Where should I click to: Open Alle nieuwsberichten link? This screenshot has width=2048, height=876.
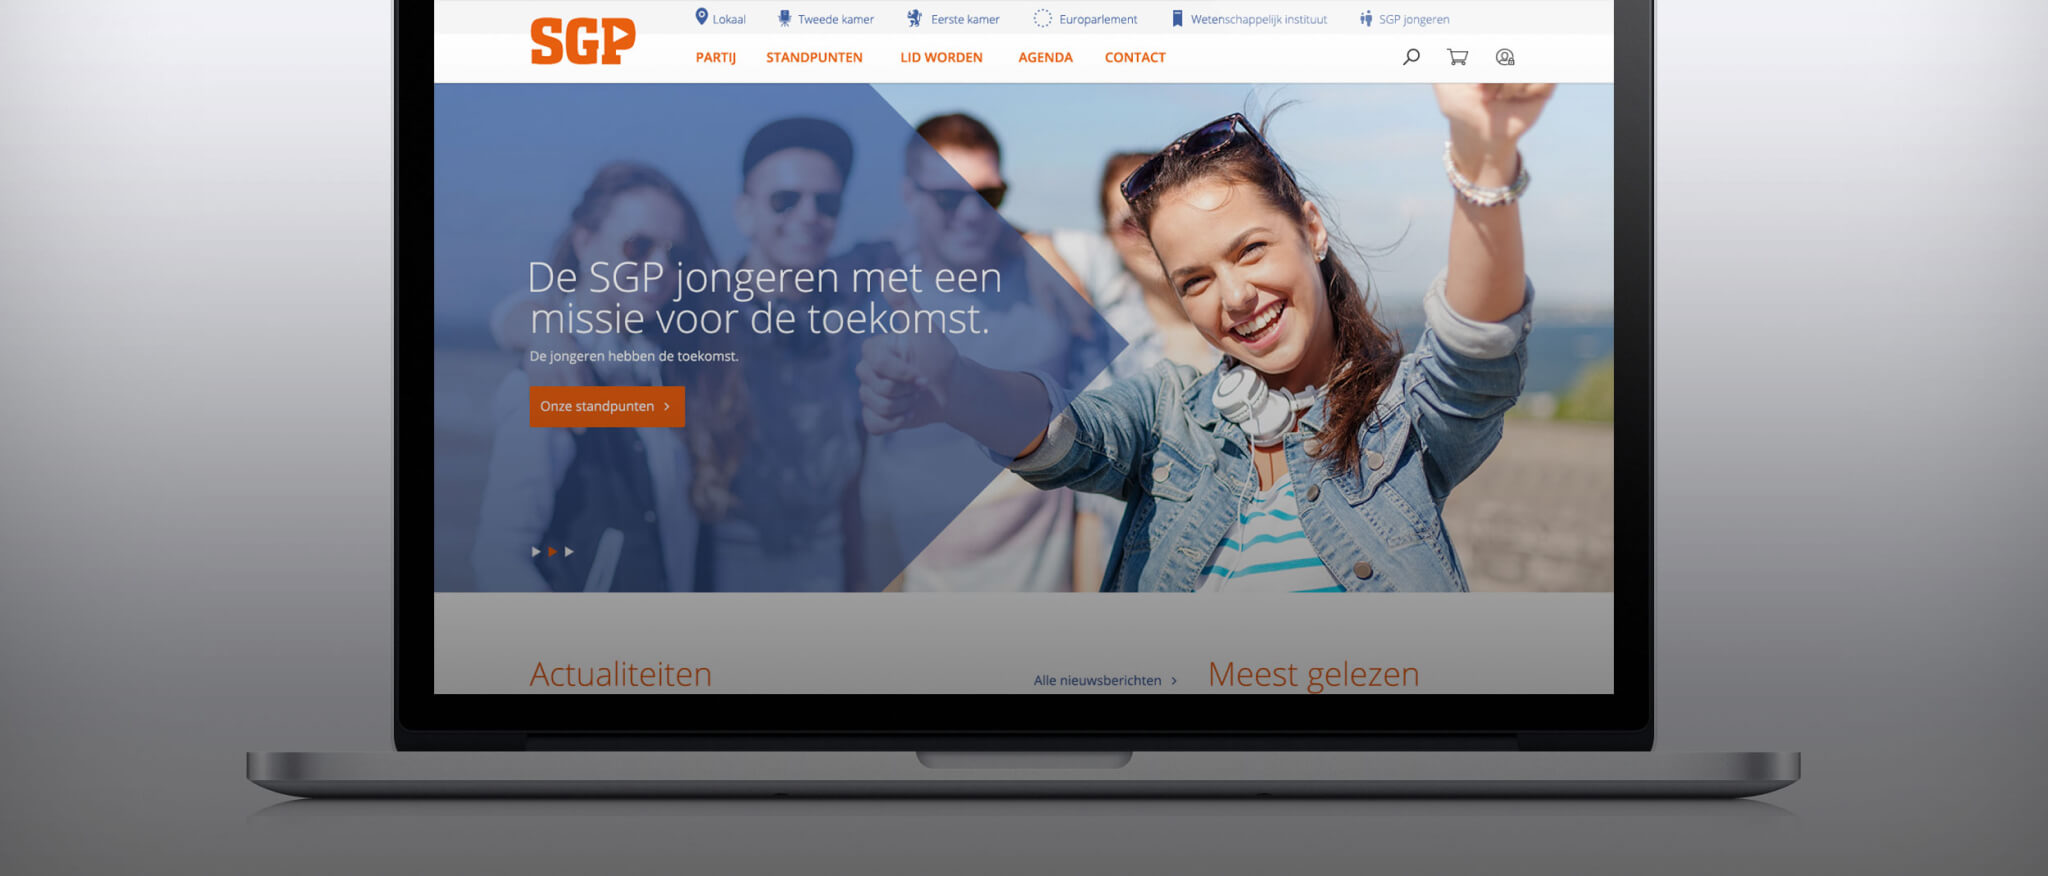[x=1106, y=680]
